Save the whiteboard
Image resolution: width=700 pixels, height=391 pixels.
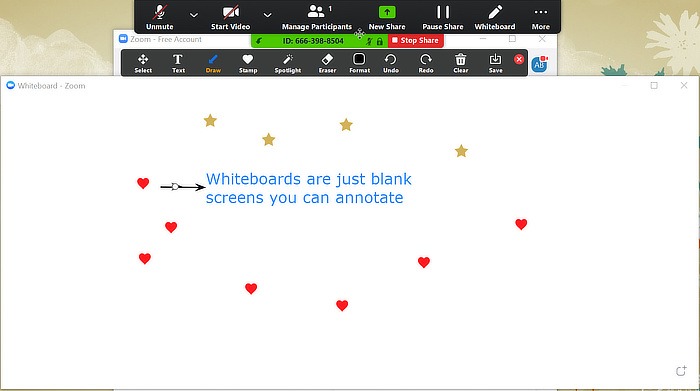pos(495,63)
